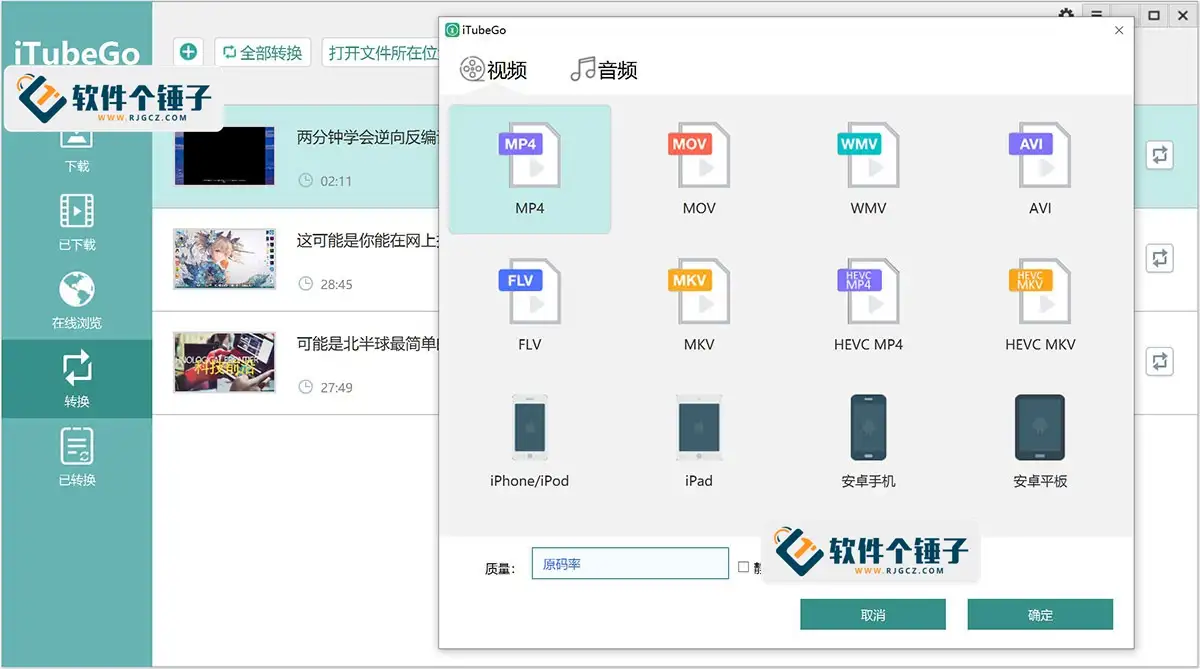Select AVI as output format

1040,169
